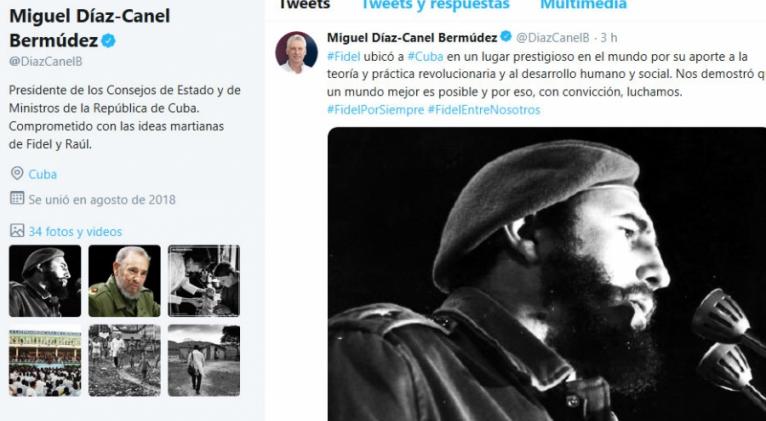Open the #FidelPorSiempre hashtag
This screenshot has height=421, width=766.
coord(375,110)
